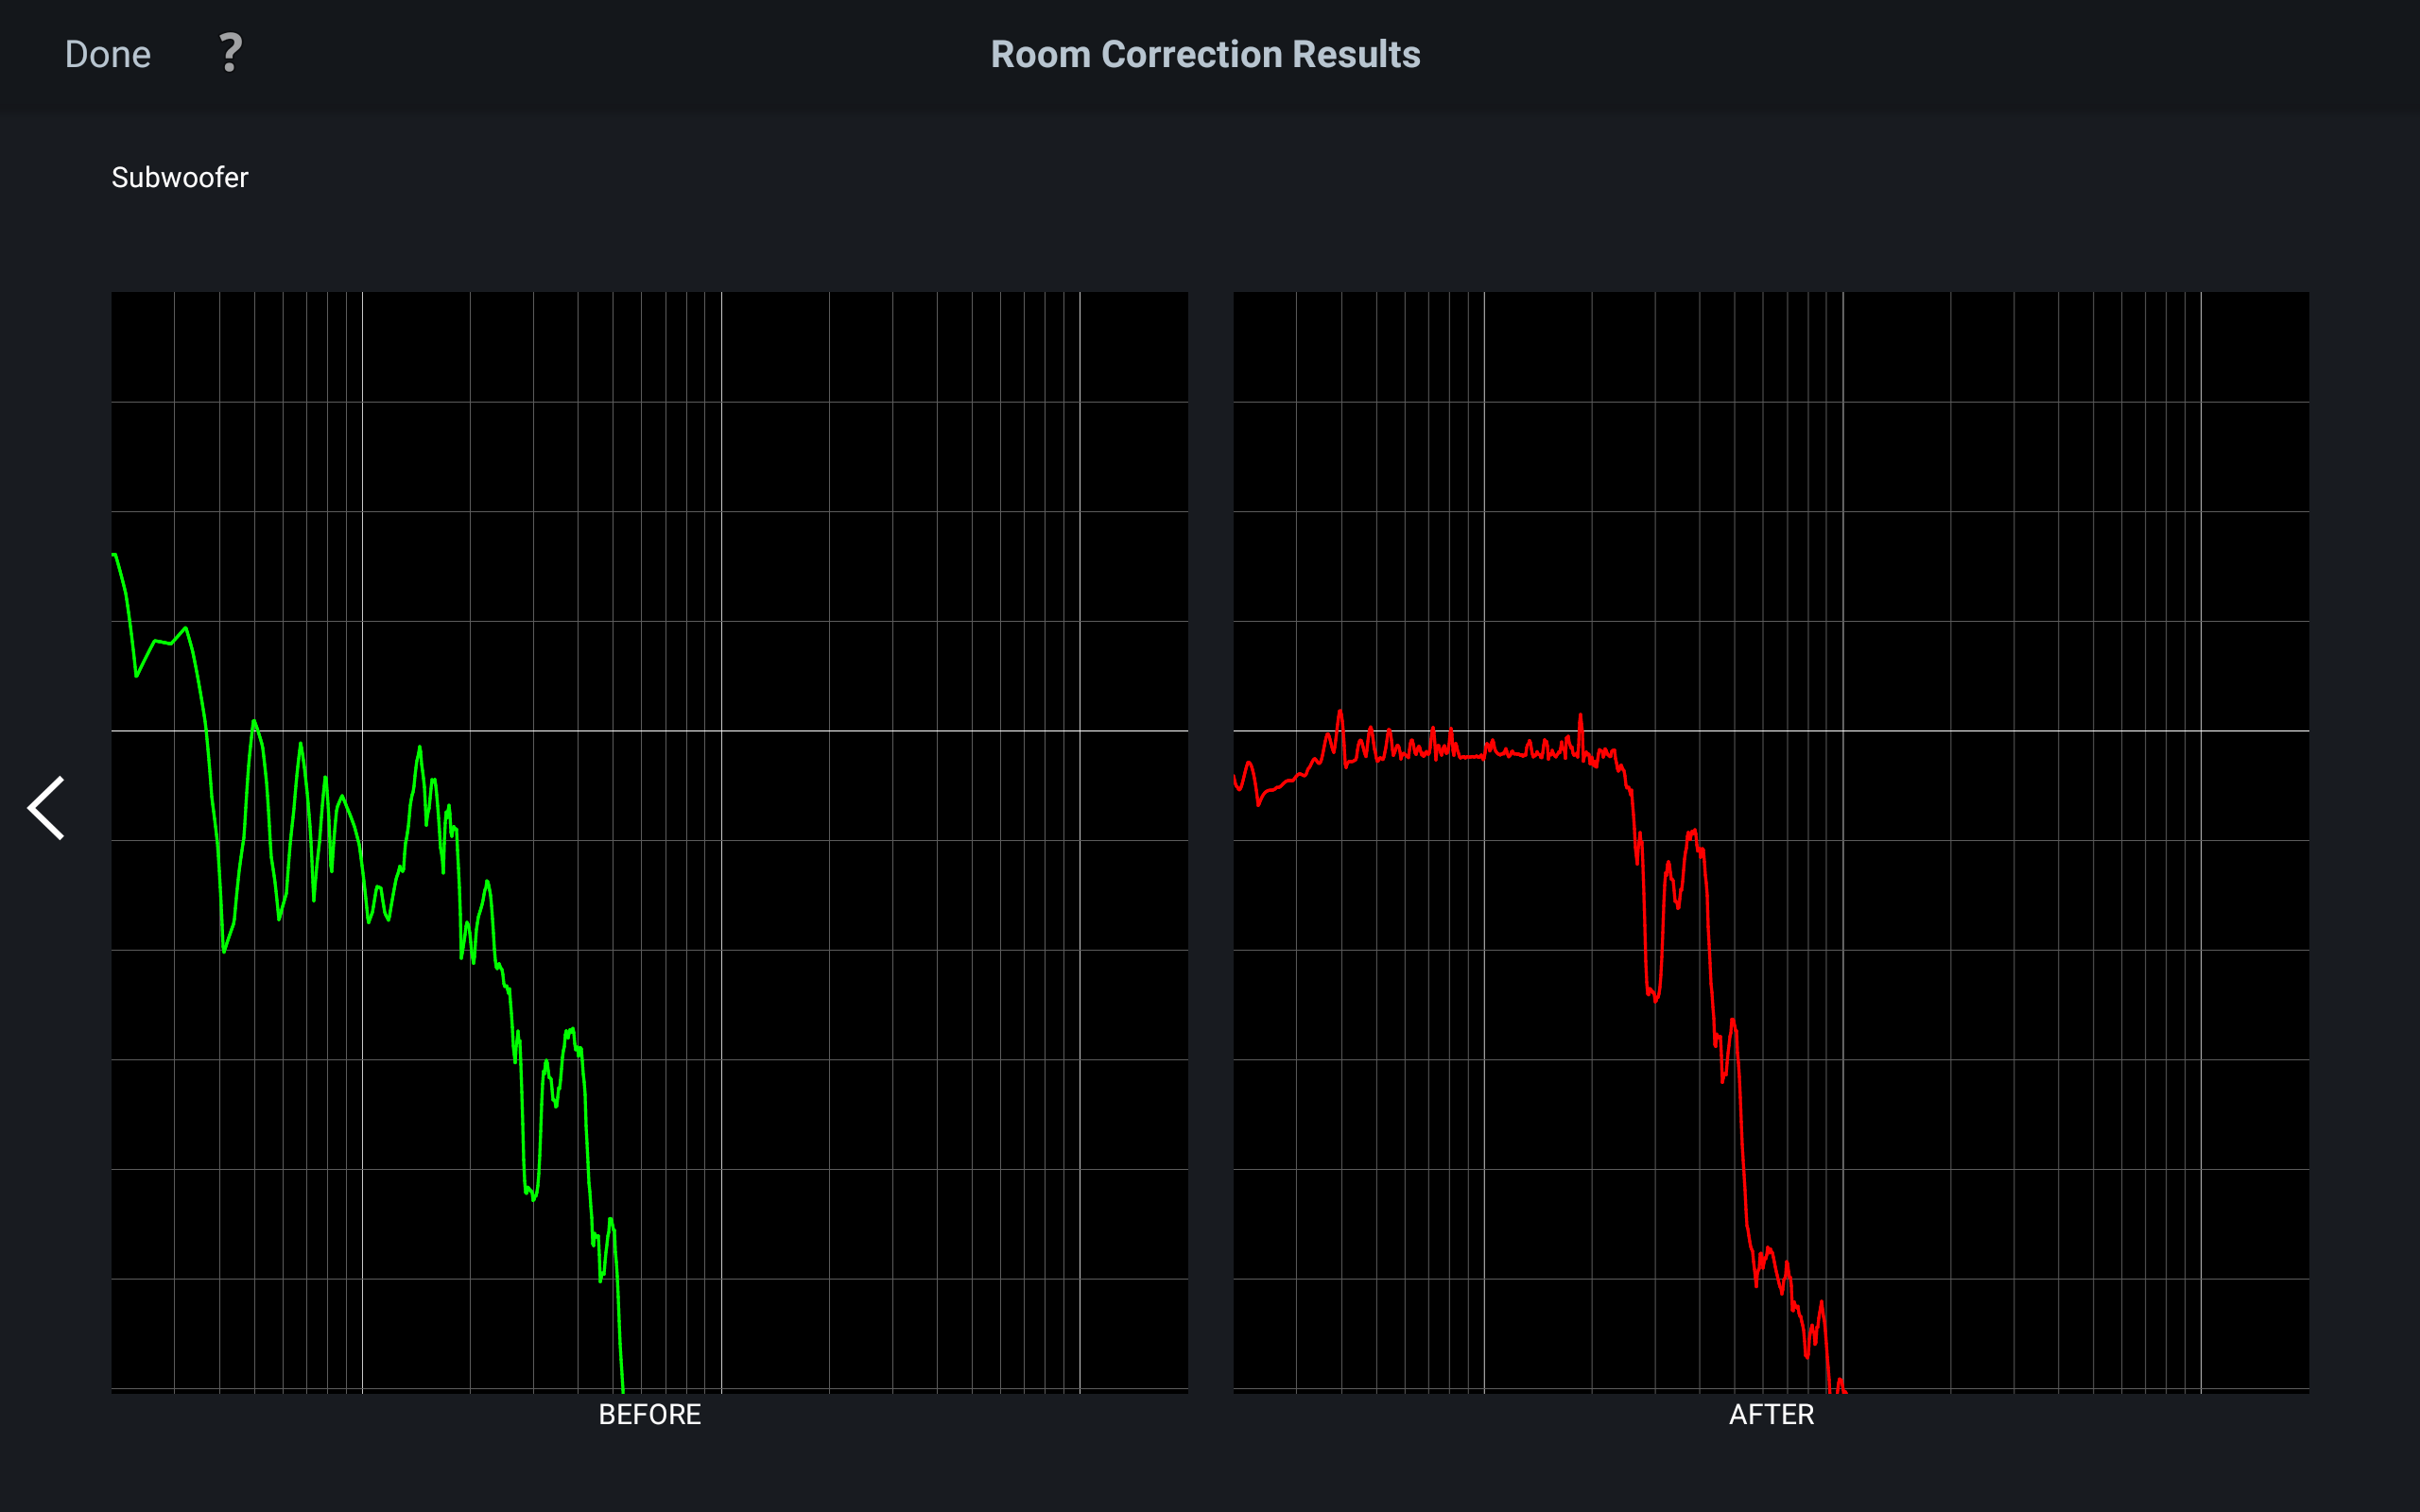Click the tallest starting peak of green curve

point(115,555)
